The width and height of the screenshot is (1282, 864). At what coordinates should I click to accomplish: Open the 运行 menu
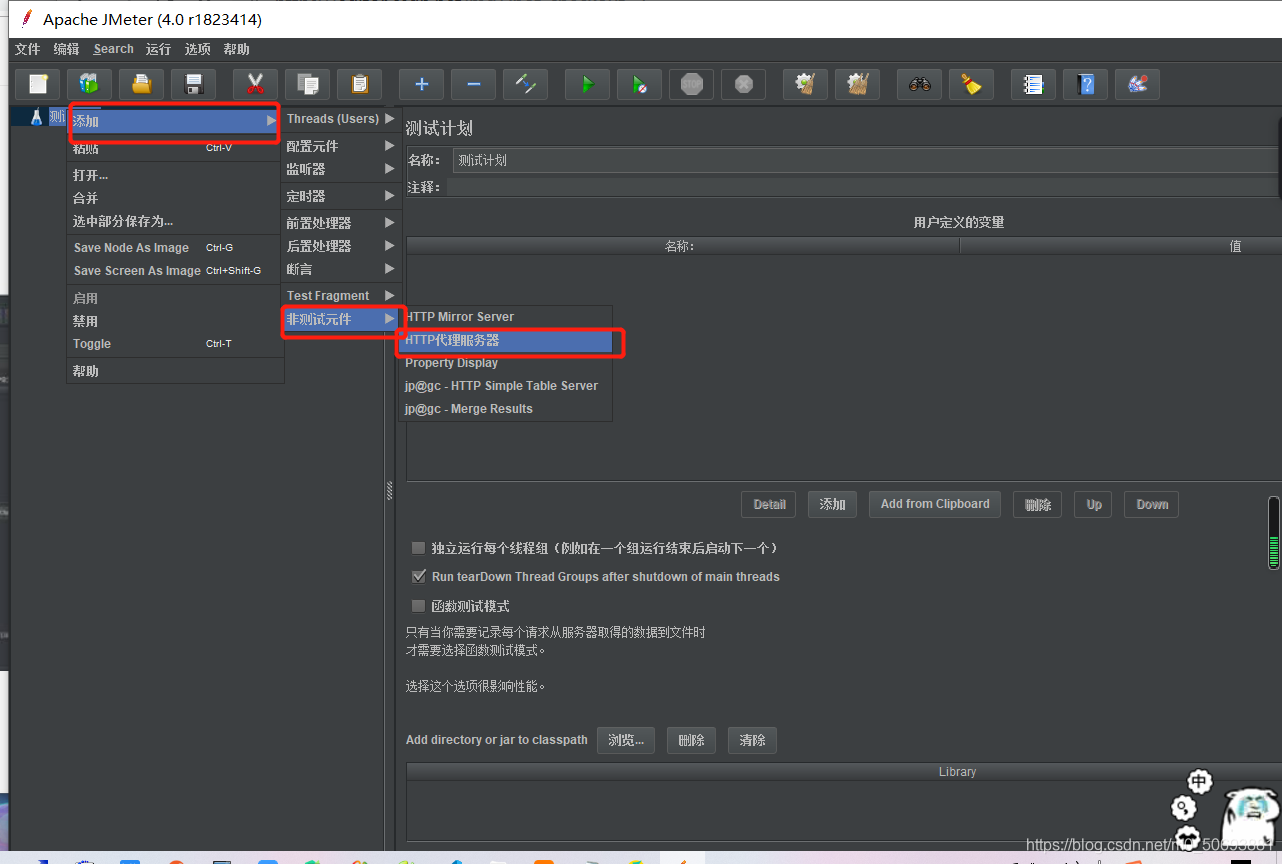click(158, 49)
